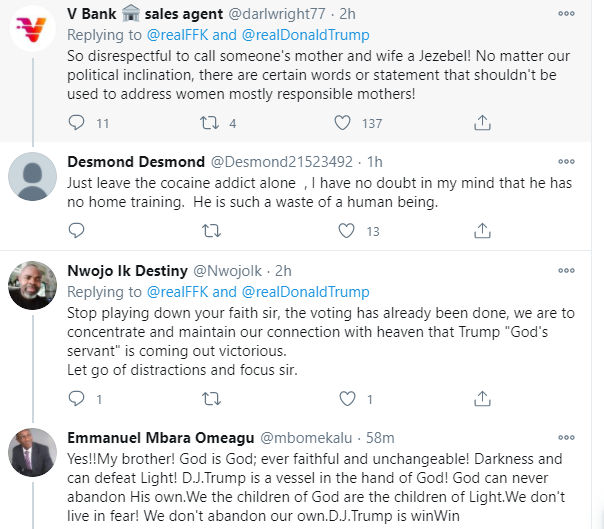
Task: Open more options for V Bank tweet
Action: [566, 13]
